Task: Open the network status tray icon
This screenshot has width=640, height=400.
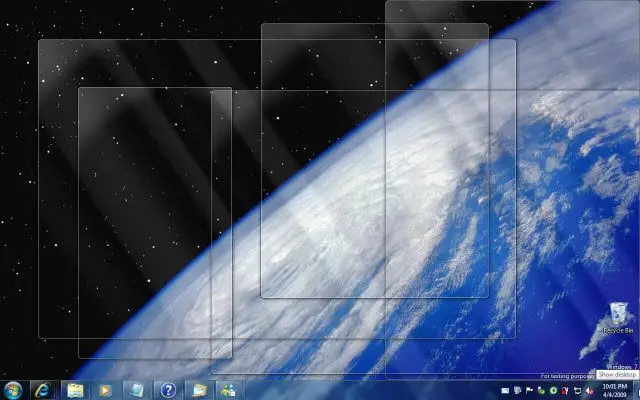Action: [578, 391]
